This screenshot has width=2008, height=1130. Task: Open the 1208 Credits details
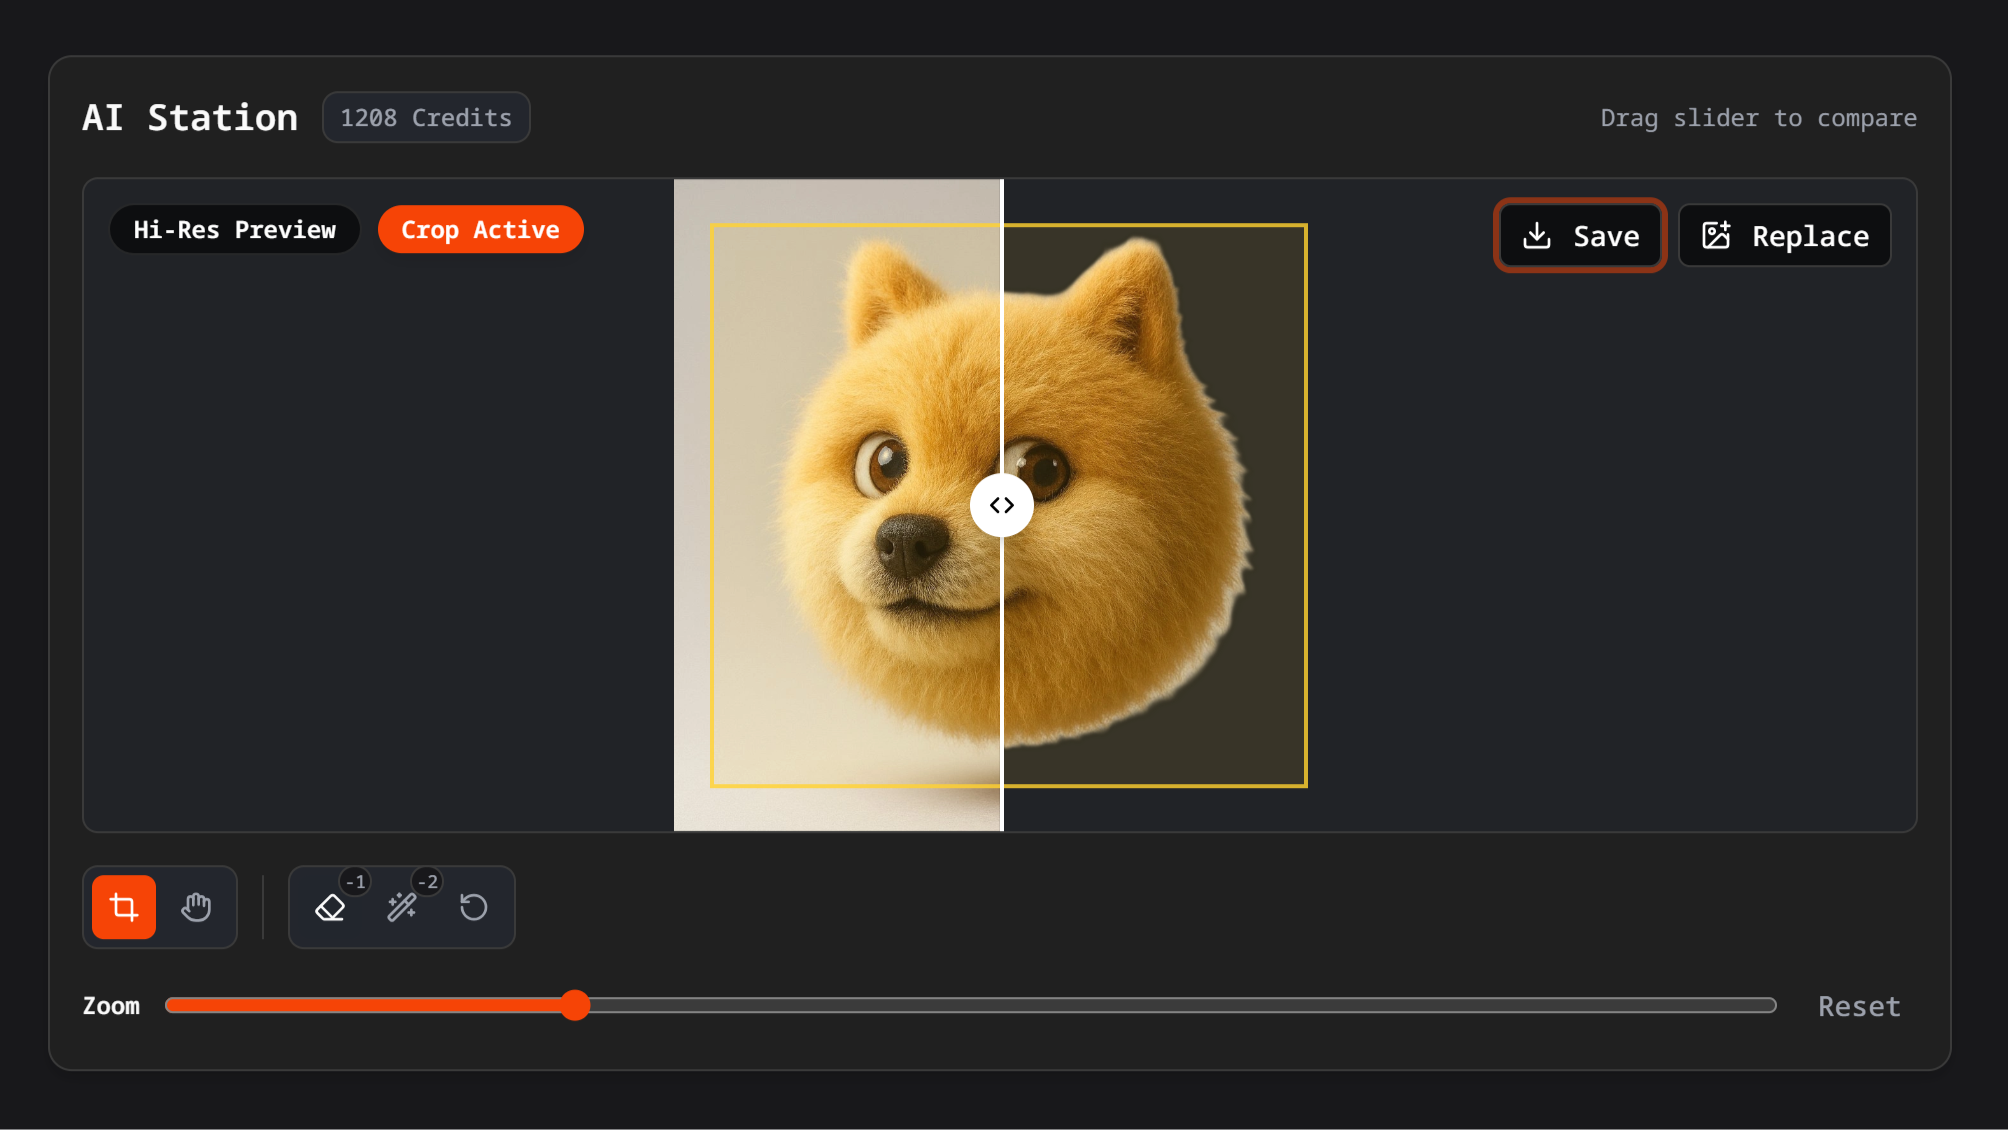[x=426, y=117]
